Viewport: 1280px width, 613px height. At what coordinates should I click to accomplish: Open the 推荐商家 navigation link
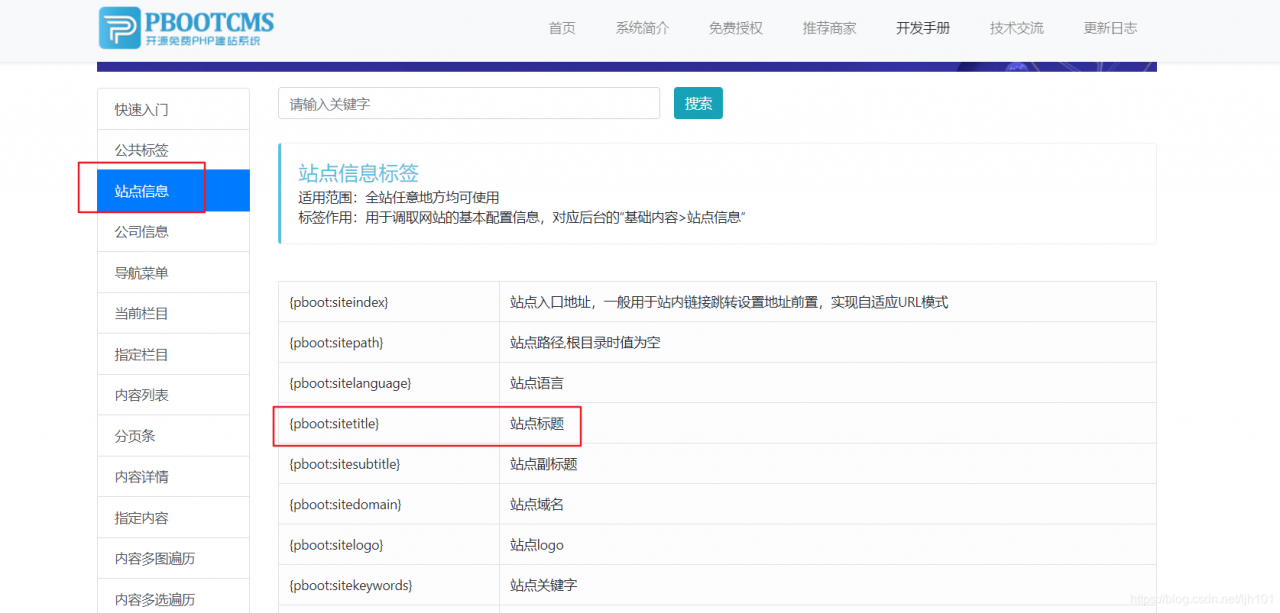coord(829,28)
